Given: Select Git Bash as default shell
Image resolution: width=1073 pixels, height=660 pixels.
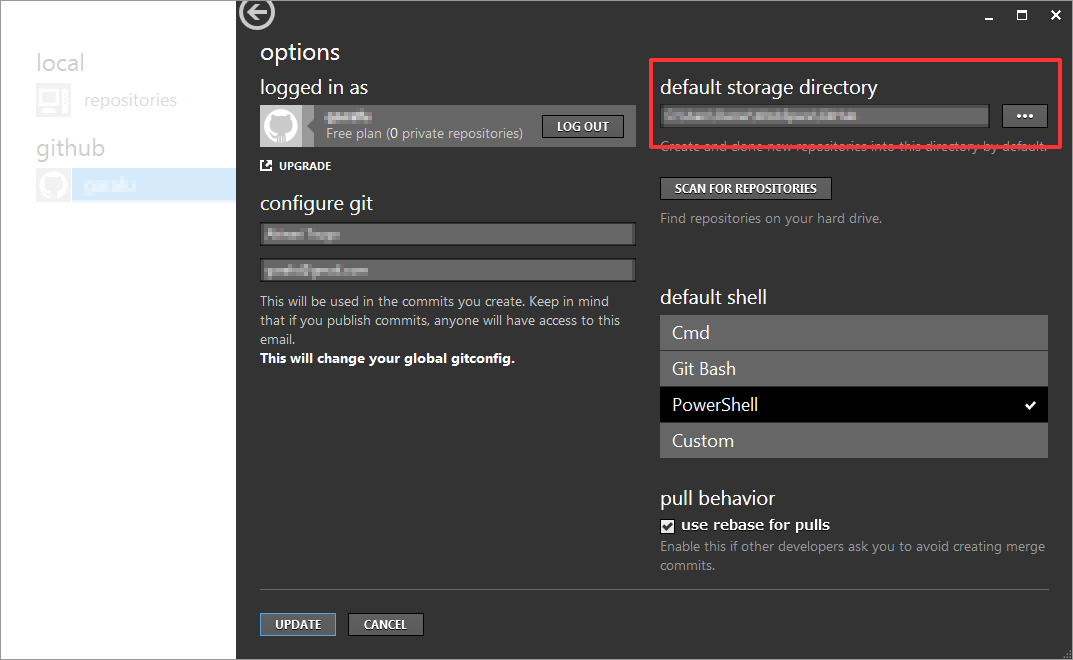Looking at the screenshot, I should click(x=853, y=368).
